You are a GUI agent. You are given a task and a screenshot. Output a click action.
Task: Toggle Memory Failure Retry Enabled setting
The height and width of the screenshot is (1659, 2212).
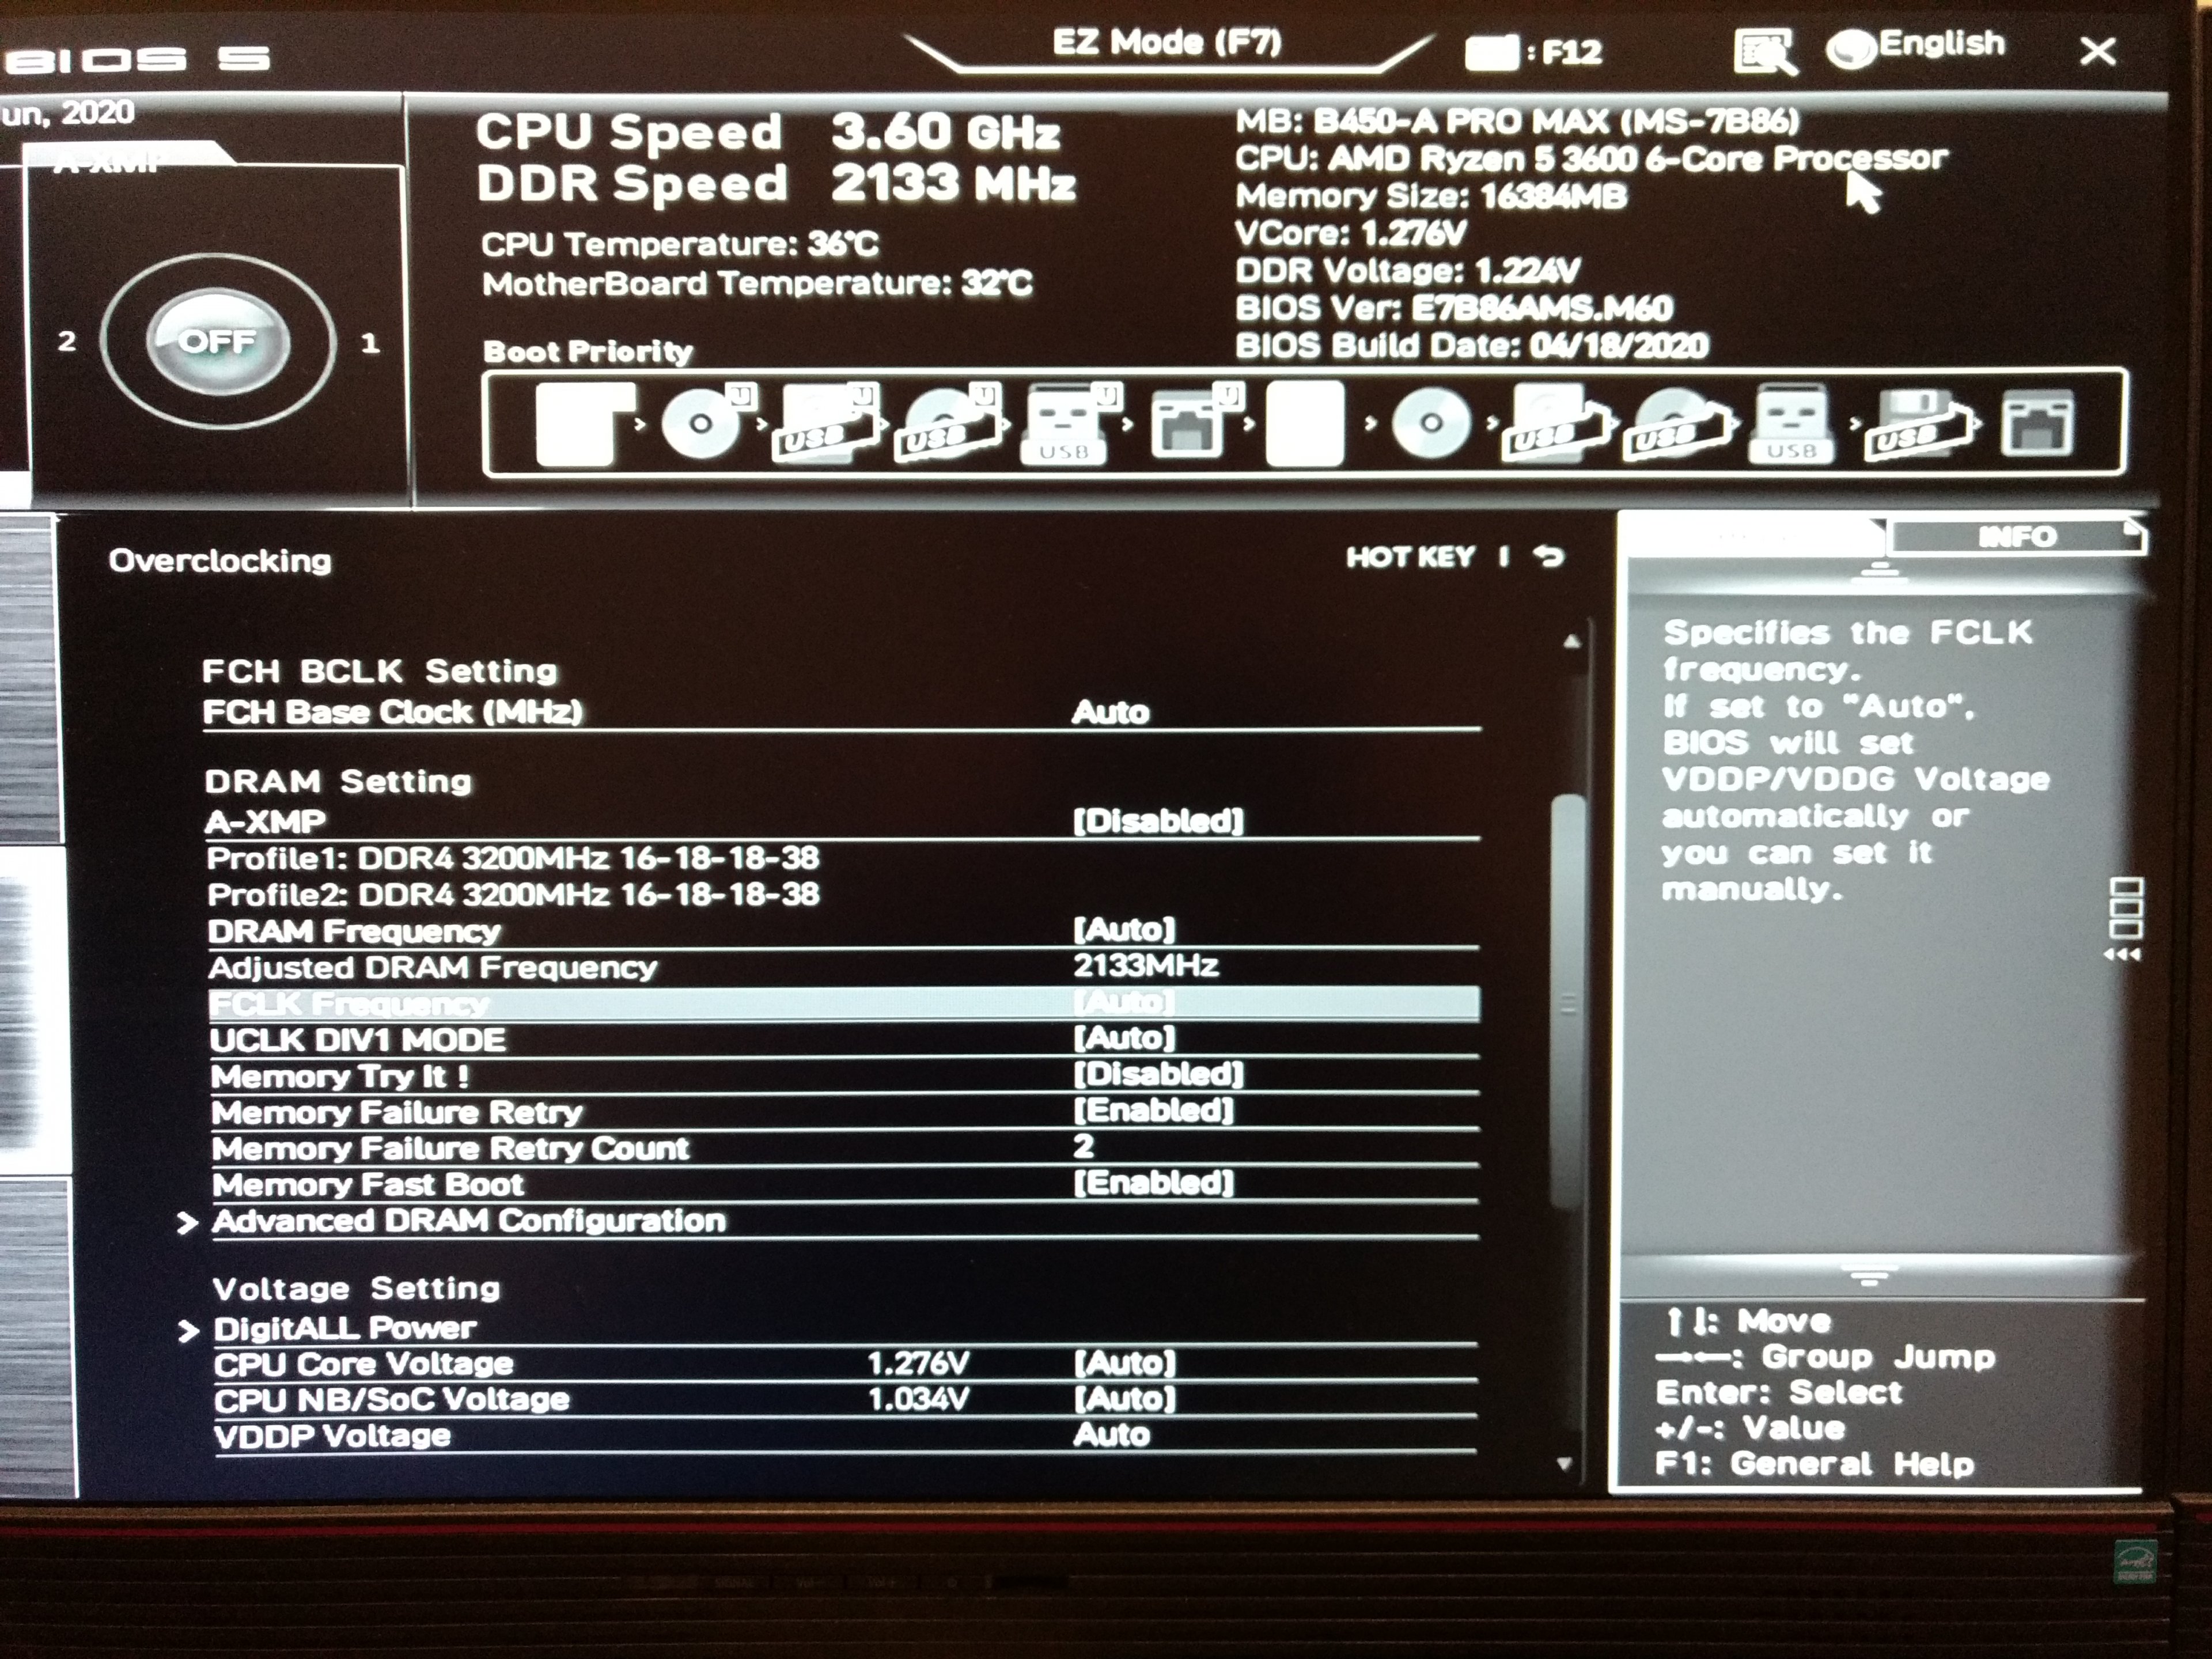click(1153, 1110)
